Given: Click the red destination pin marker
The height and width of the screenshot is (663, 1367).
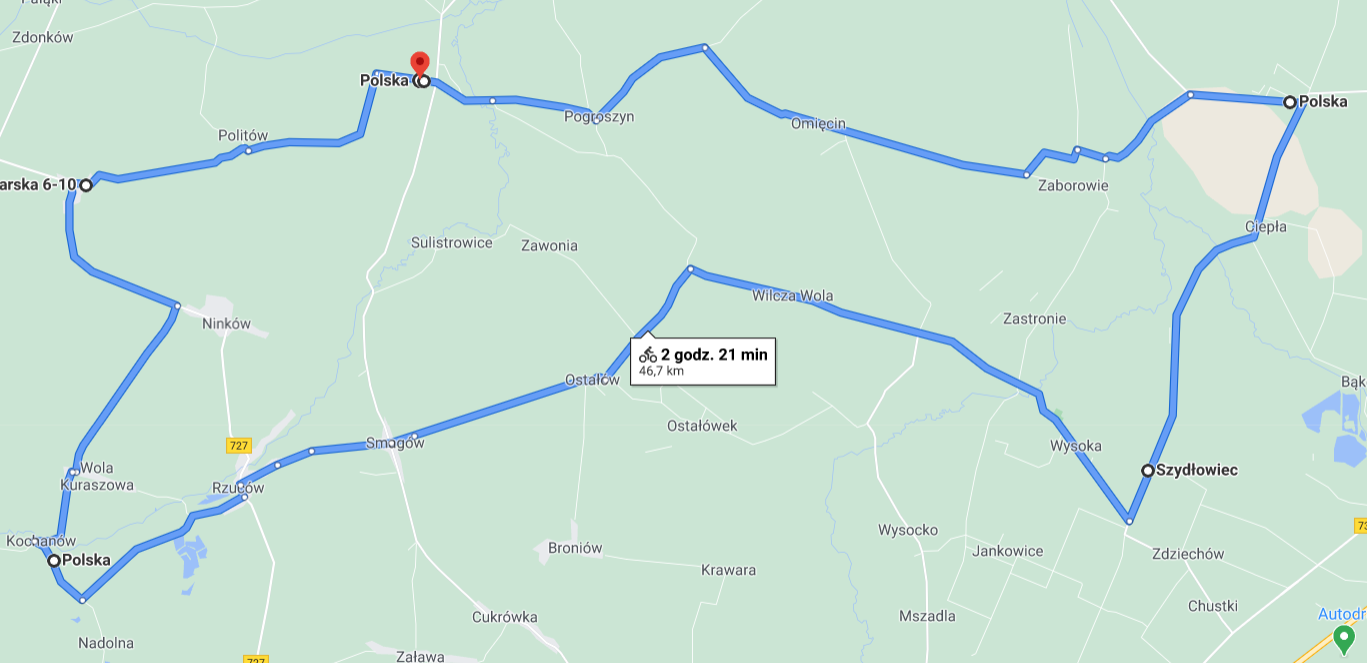Looking at the screenshot, I should tap(420, 63).
